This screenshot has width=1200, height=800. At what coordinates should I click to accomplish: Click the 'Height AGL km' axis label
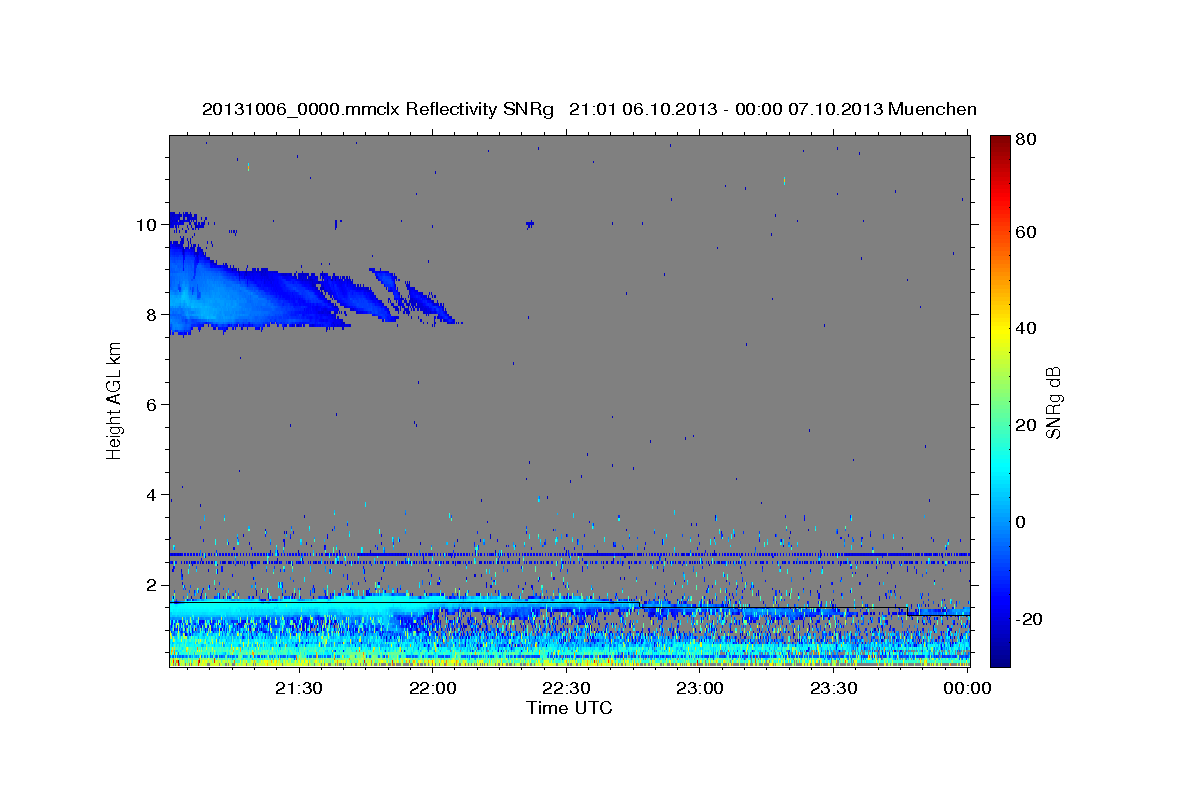114,400
